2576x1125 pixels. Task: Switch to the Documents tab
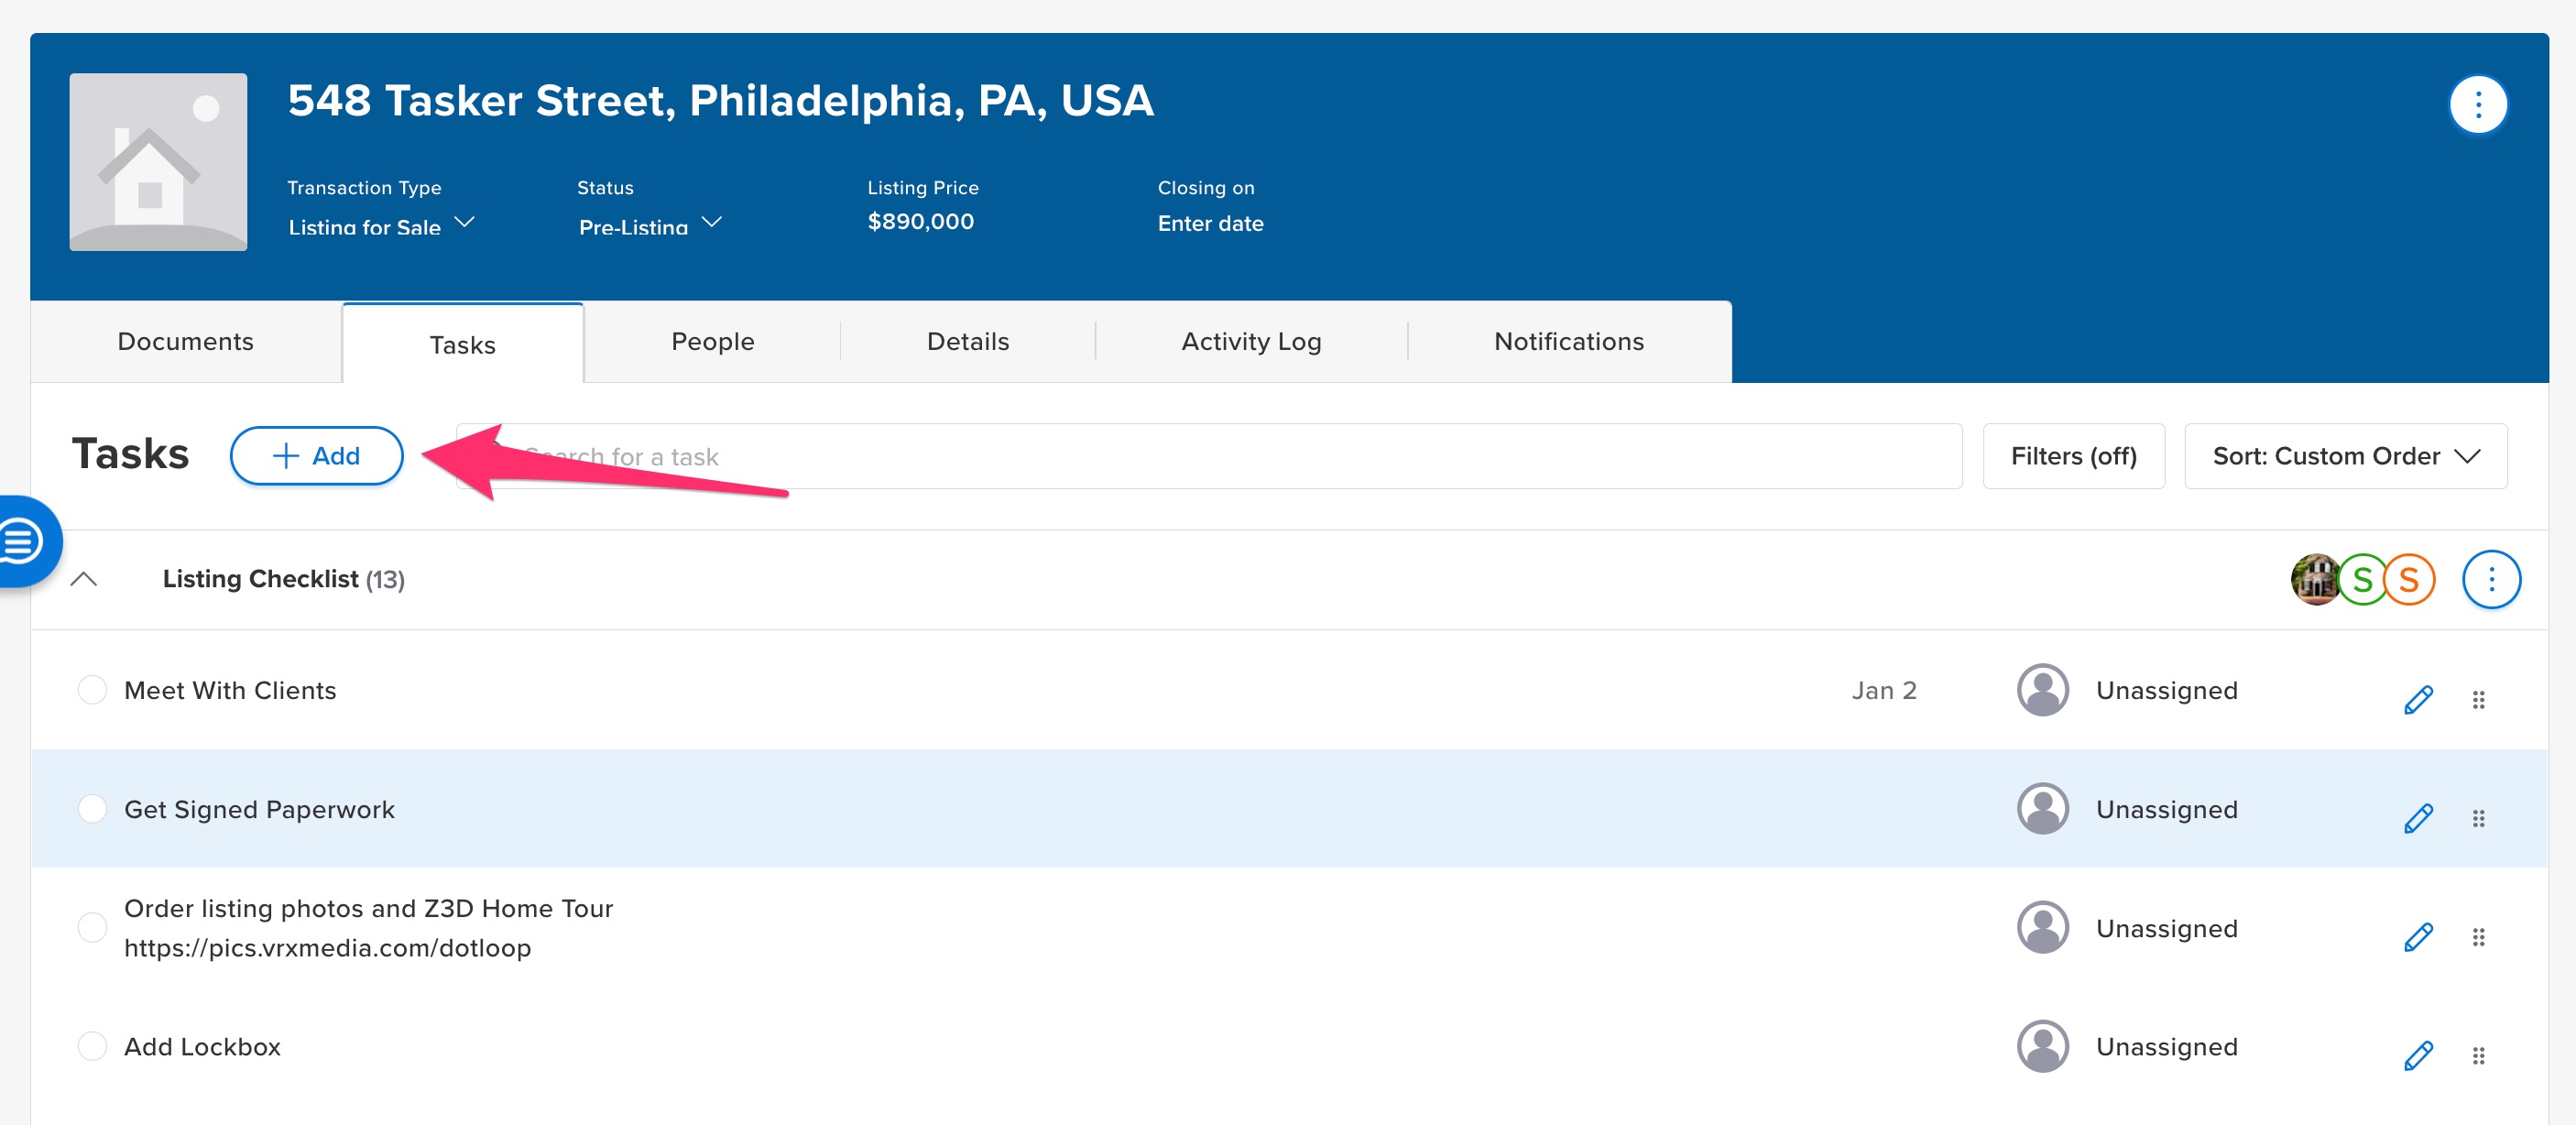point(186,342)
